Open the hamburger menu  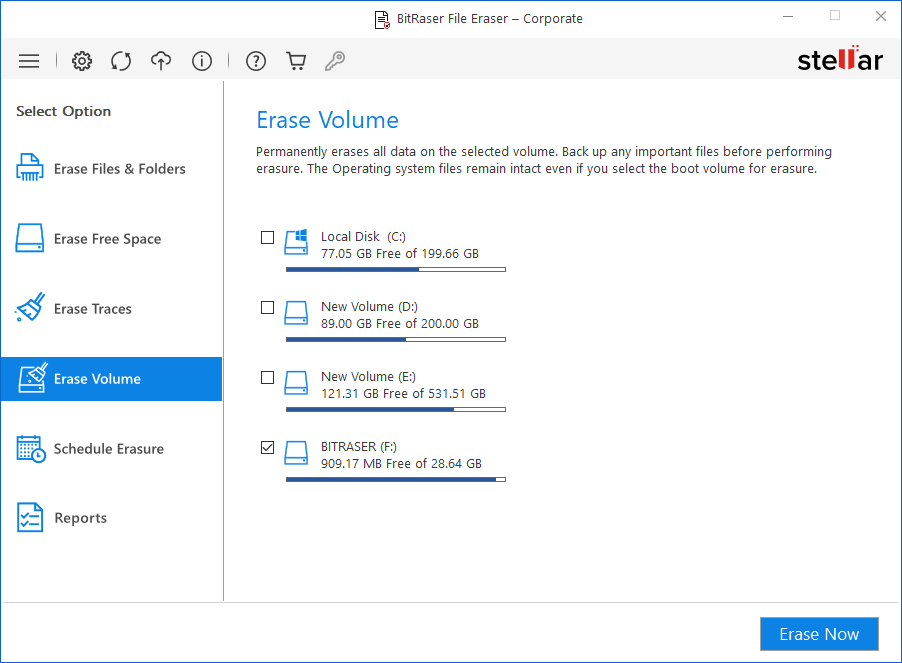(x=29, y=61)
